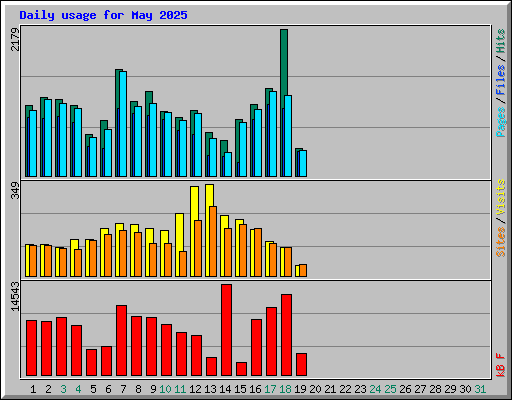
Task: Click the day 27 label on x-axis
Action: pos(420,389)
